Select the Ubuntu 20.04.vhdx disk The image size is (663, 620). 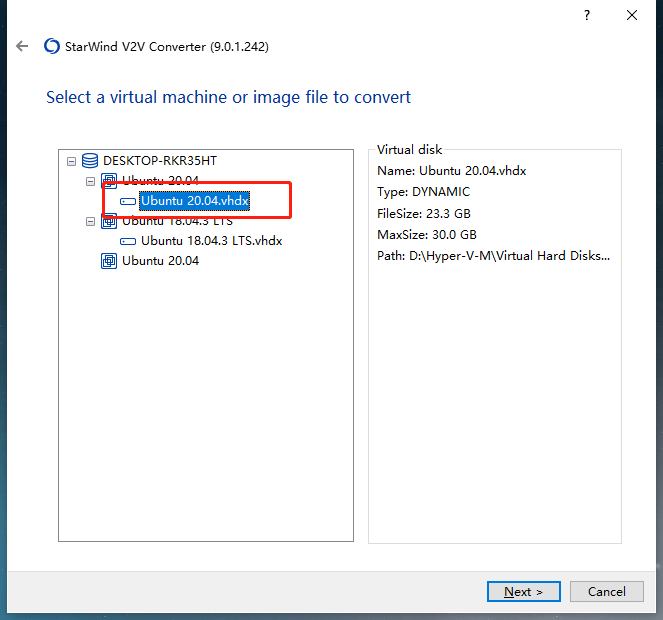coord(195,200)
